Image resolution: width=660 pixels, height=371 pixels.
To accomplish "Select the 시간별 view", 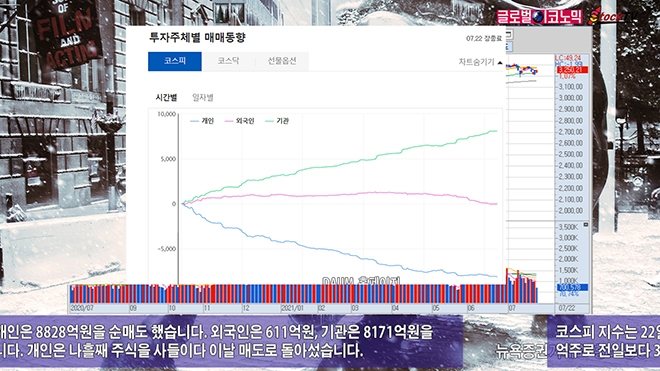I will 166,98.
